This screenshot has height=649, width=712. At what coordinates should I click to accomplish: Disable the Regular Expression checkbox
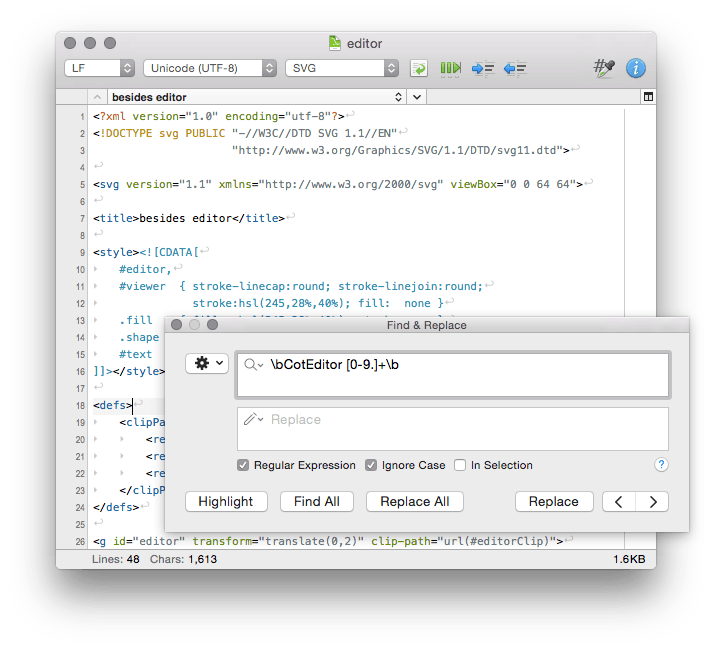pos(243,465)
